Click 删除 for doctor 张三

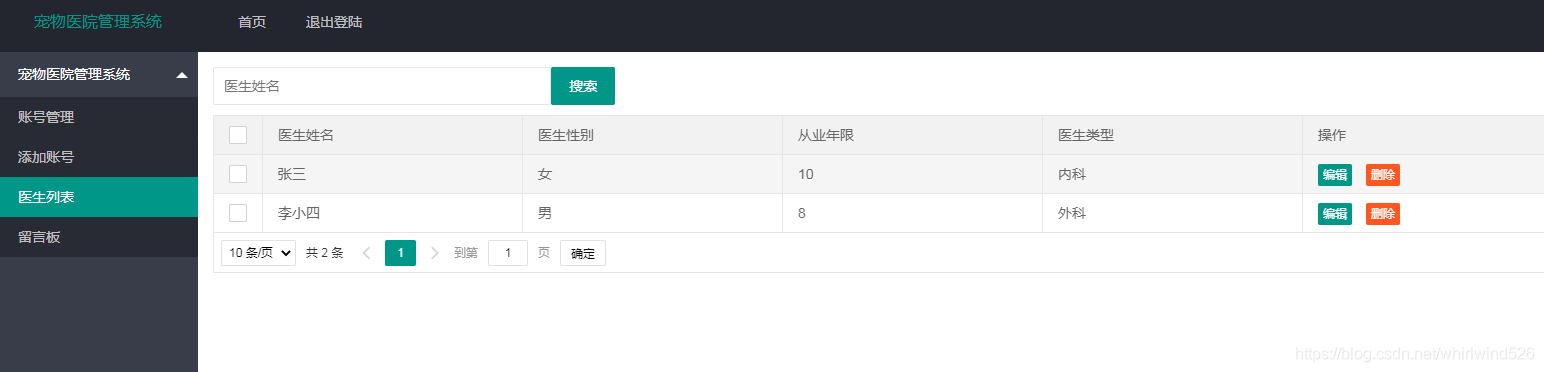pos(1383,175)
